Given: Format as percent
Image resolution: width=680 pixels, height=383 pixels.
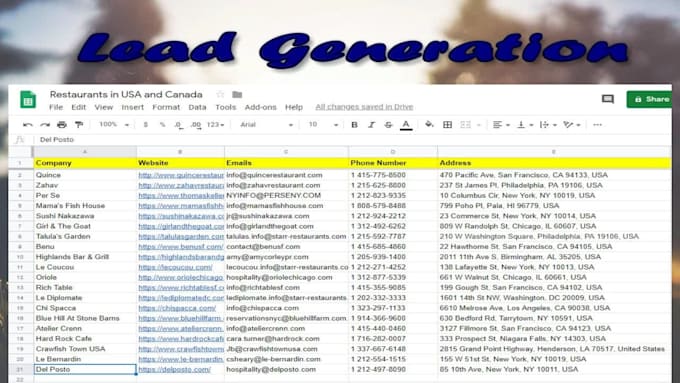Looking at the screenshot, I should pos(162,124).
